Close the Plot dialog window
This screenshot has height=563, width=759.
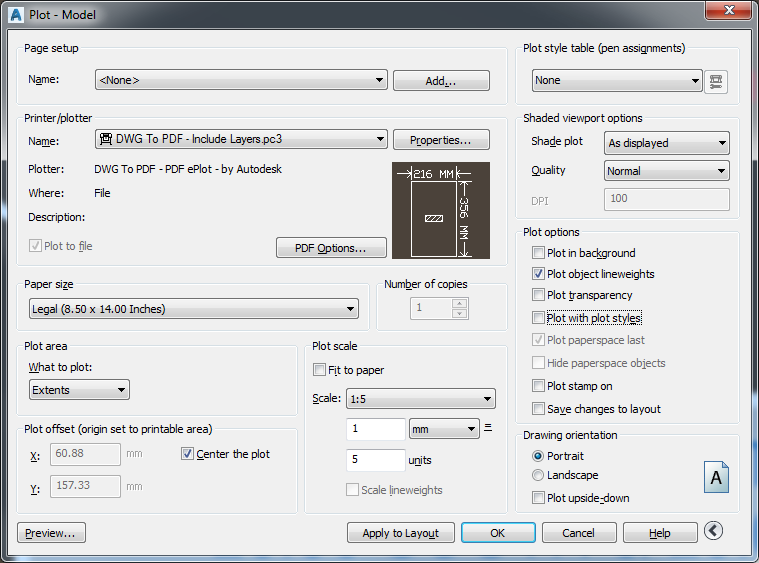pos(729,10)
